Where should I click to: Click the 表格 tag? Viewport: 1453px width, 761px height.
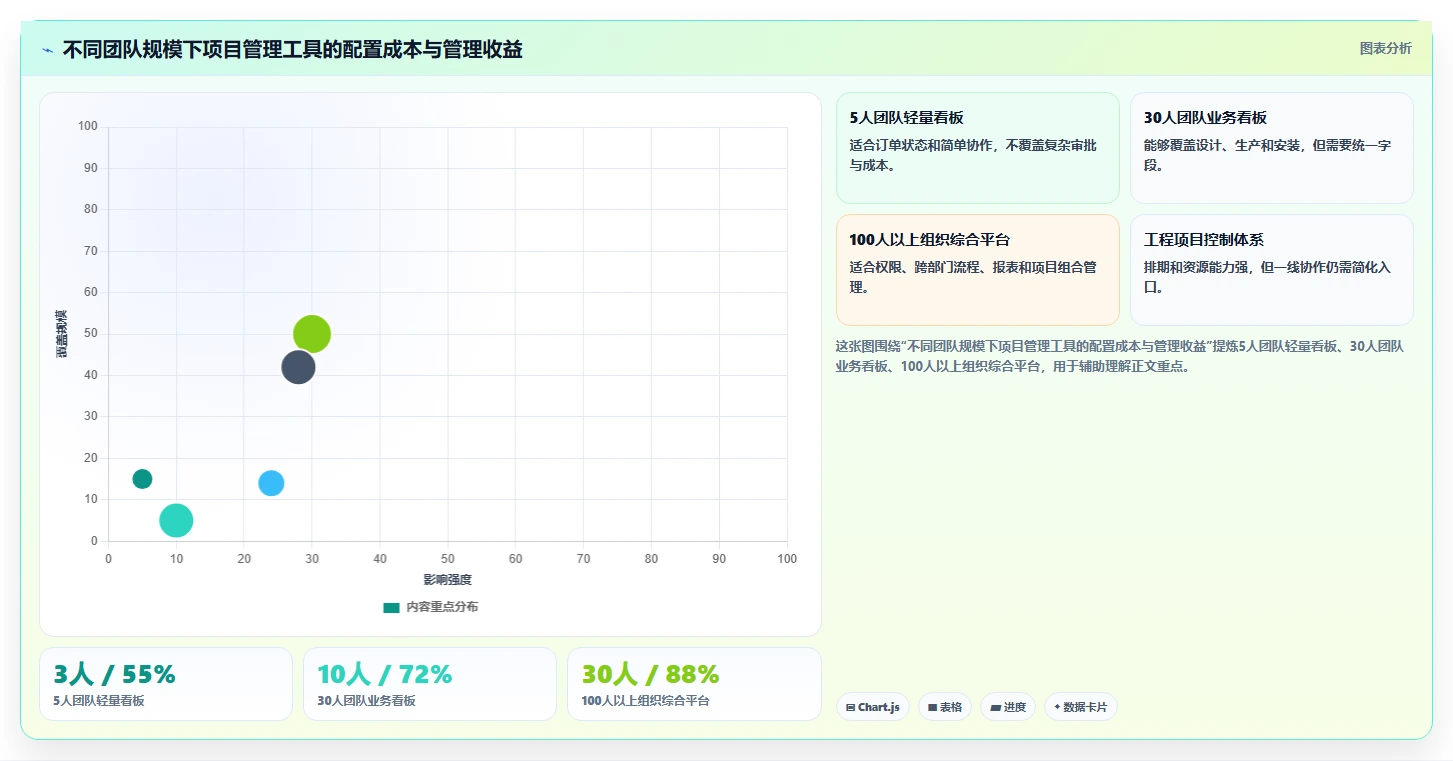[x=944, y=707]
